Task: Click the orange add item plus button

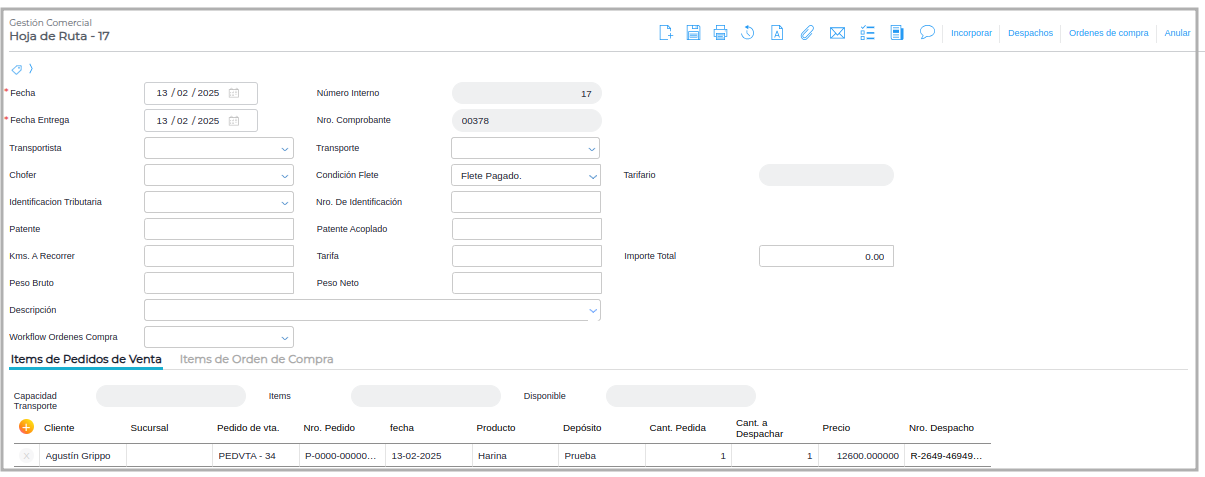Action: (x=26, y=427)
